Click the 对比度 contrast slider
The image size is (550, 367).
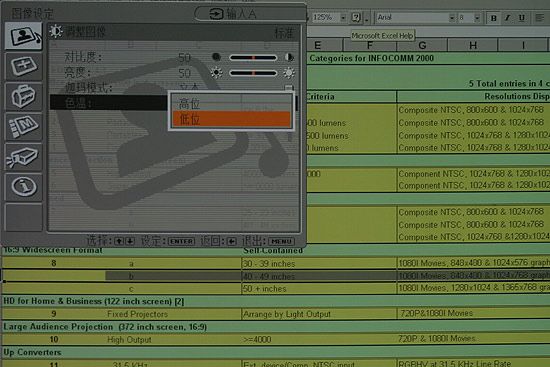click(253, 58)
